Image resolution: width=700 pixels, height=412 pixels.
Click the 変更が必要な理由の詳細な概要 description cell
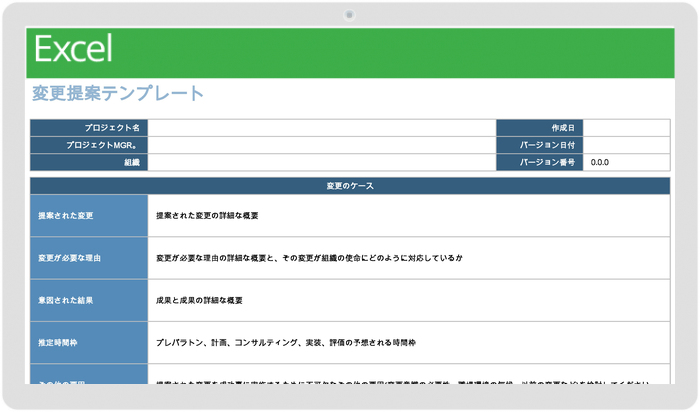pyautogui.click(x=409, y=258)
